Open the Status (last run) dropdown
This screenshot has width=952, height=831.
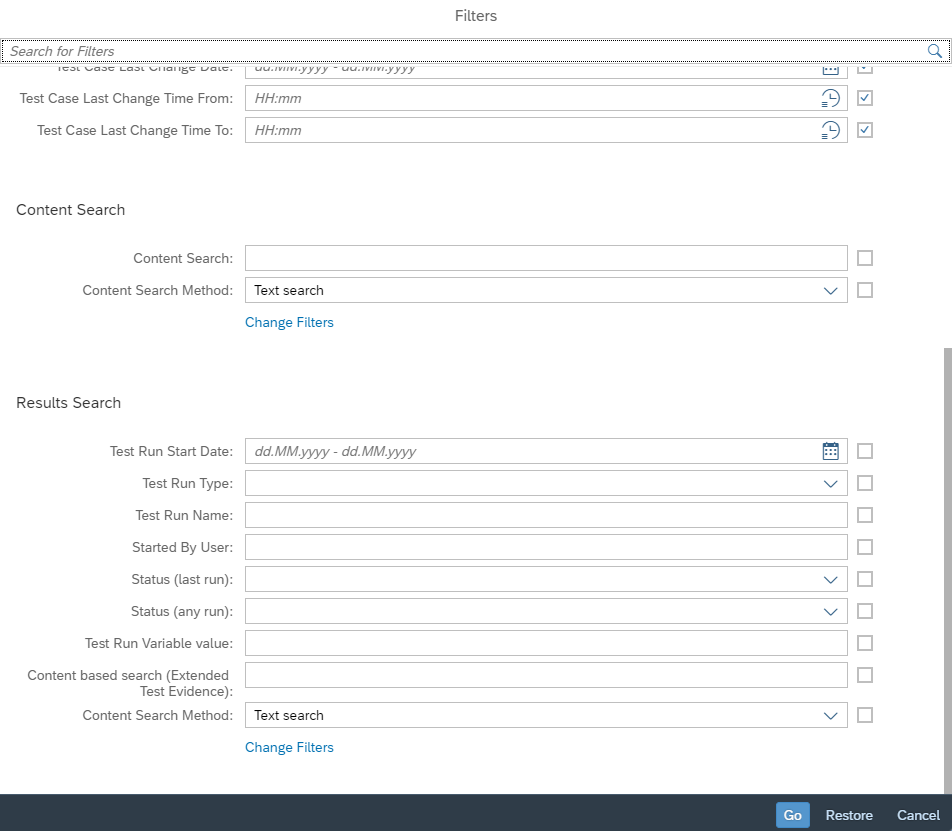pos(830,579)
